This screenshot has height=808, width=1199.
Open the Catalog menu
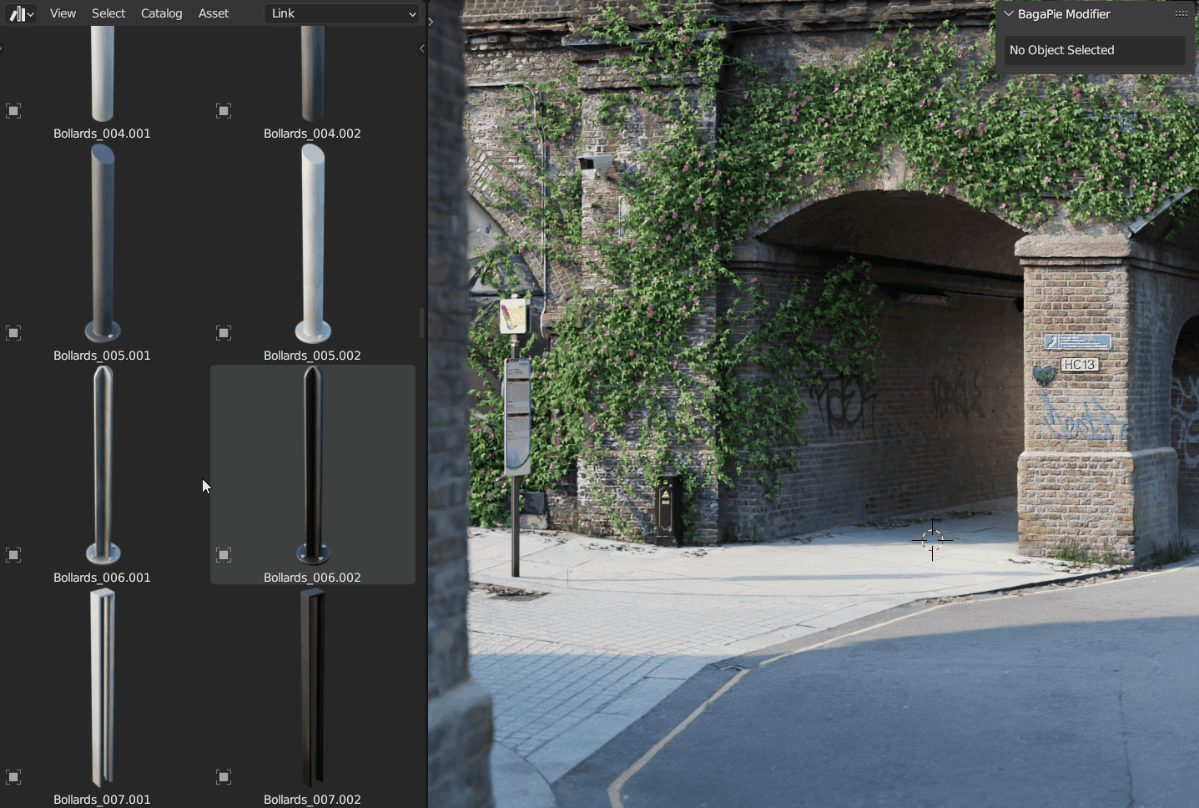[x=161, y=14]
